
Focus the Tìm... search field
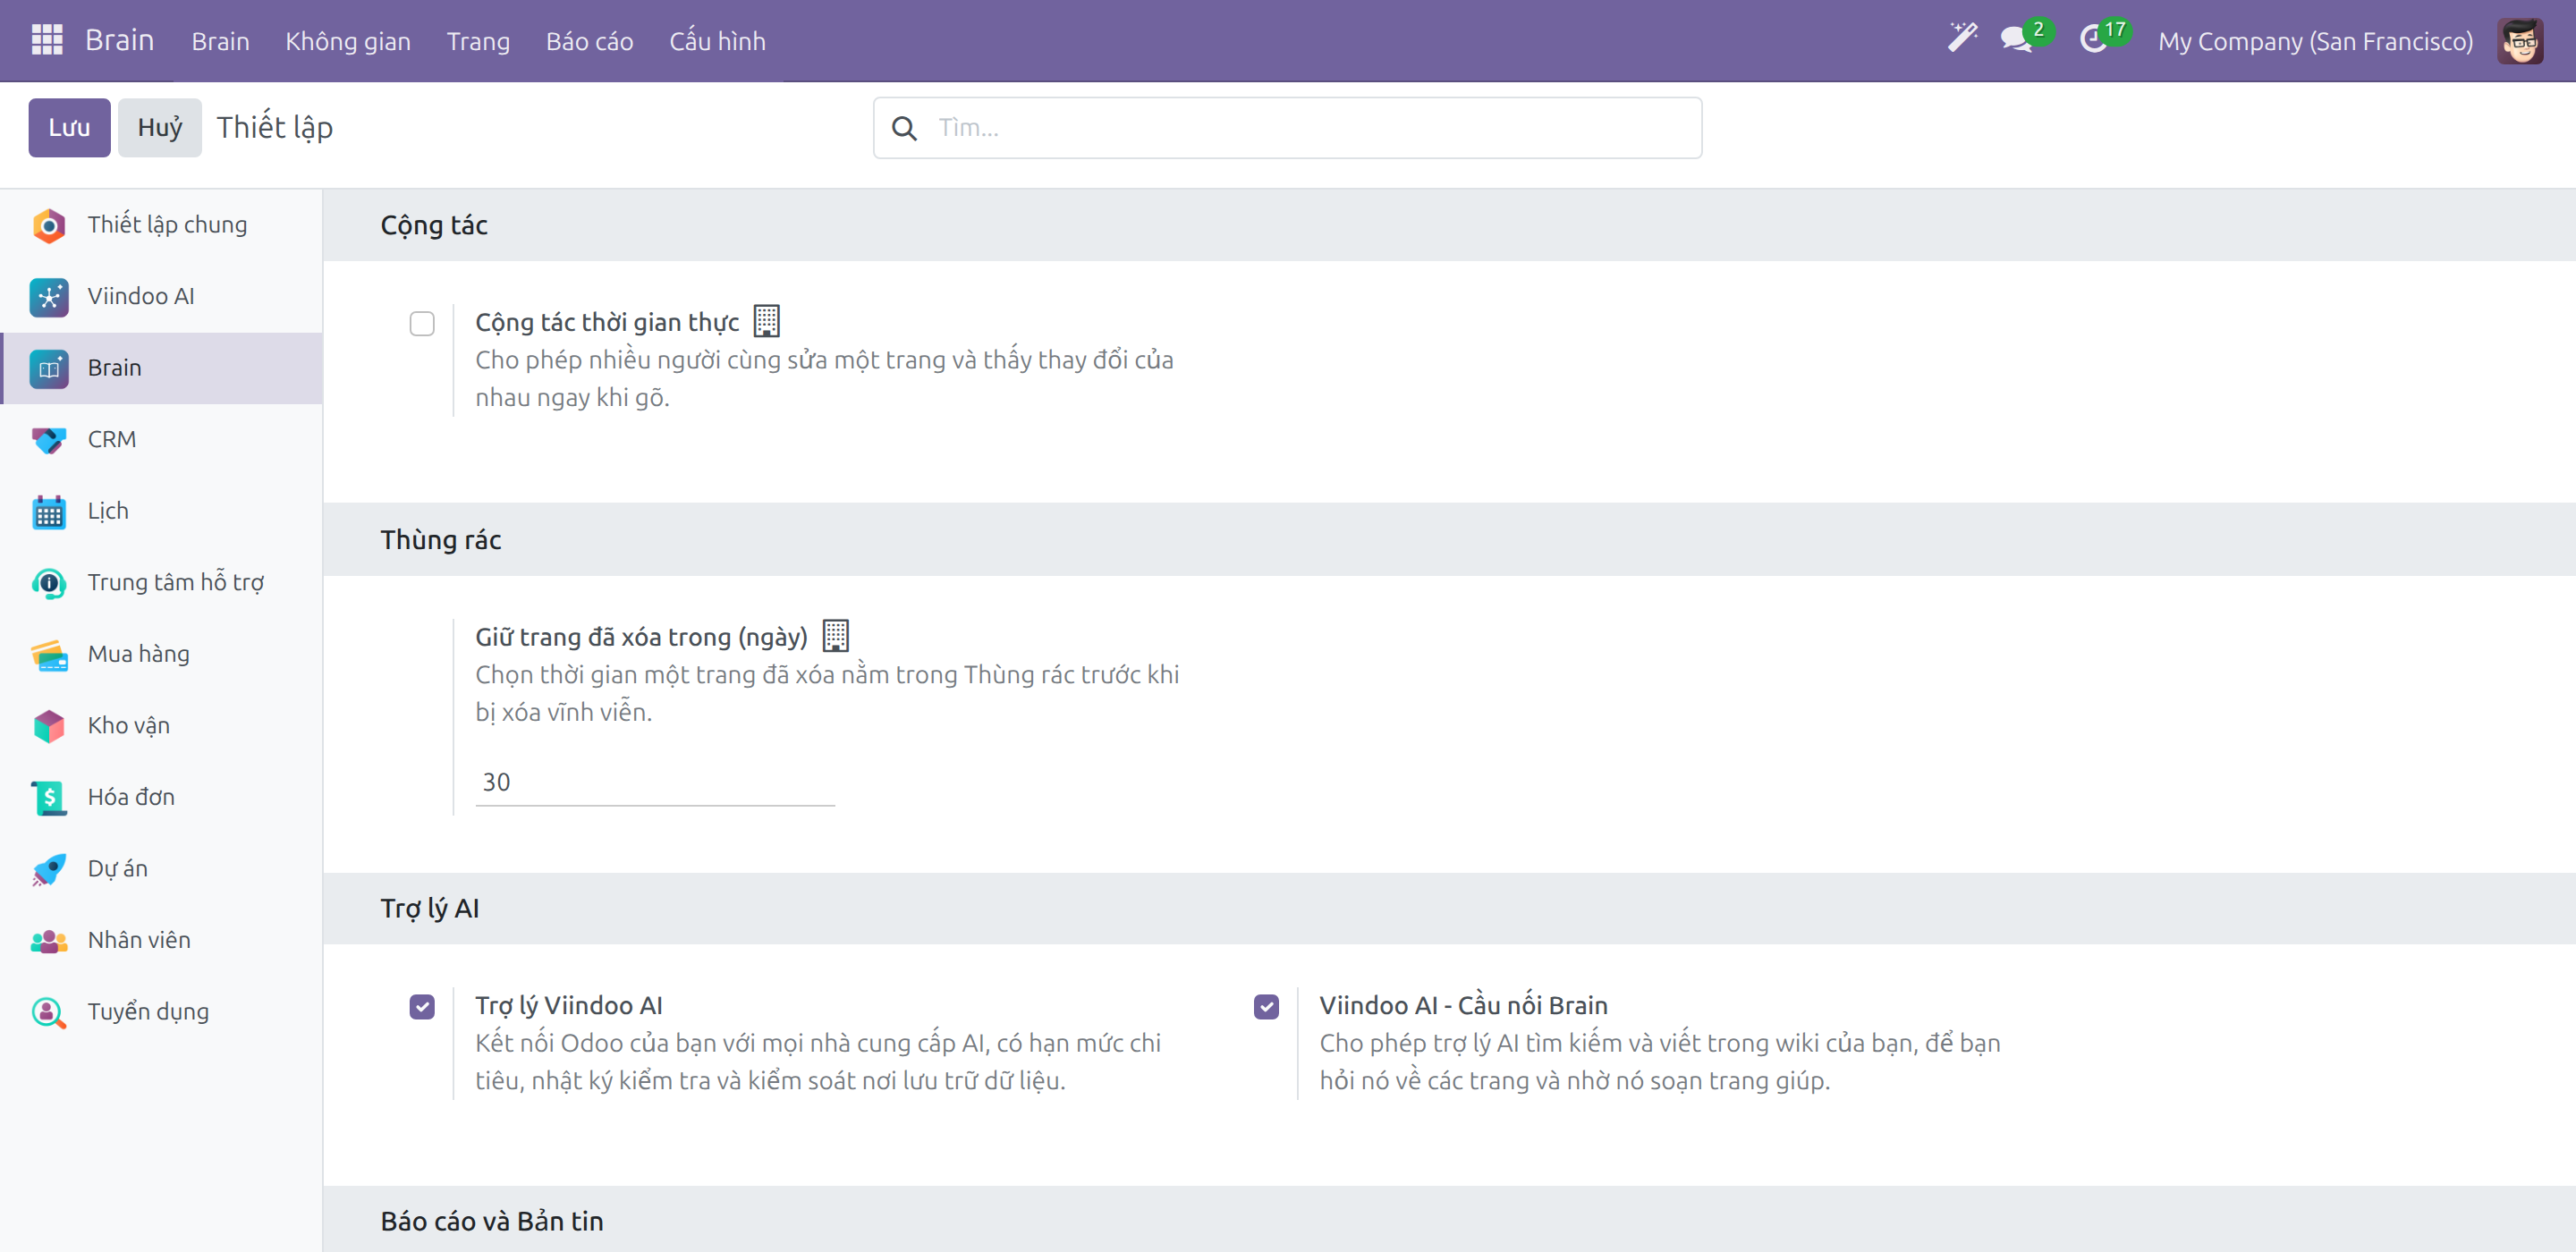[1287, 128]
